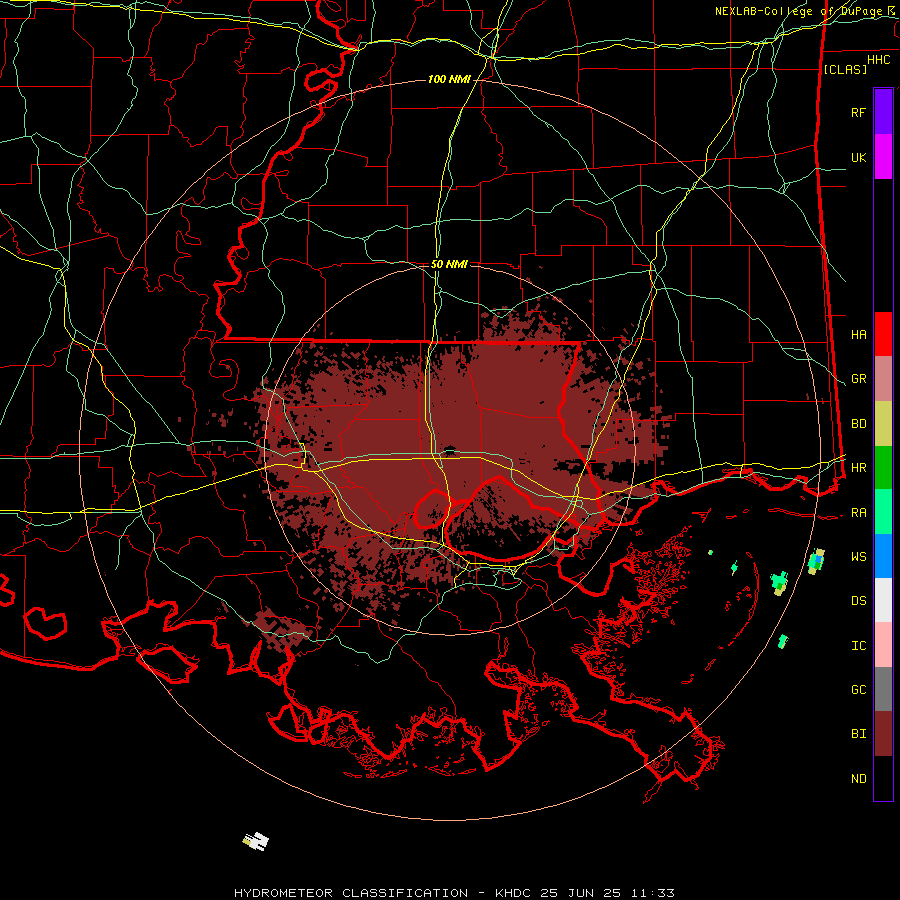This screenshot has height=900, width=900.
Task: Click the Hydrometeor Classification KHDC title caption
Action: pyautogui.click(x=454, y=893)
